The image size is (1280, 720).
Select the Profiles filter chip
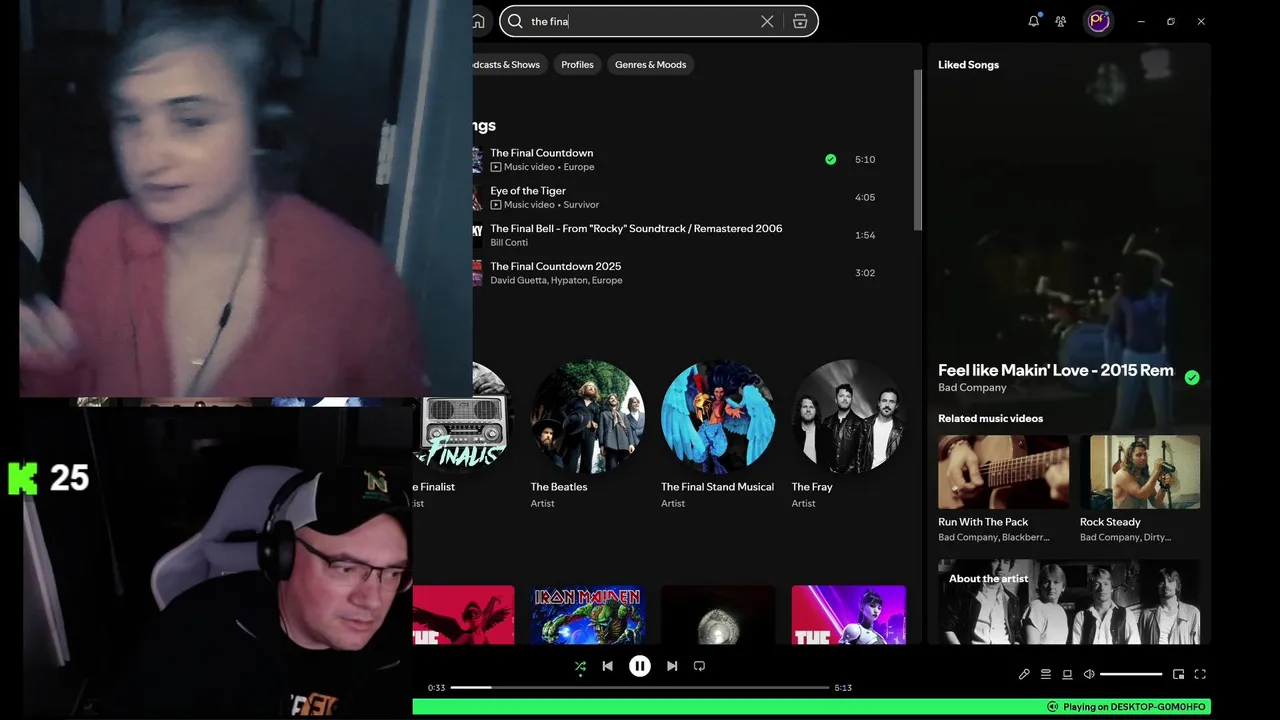click(577, 65)
